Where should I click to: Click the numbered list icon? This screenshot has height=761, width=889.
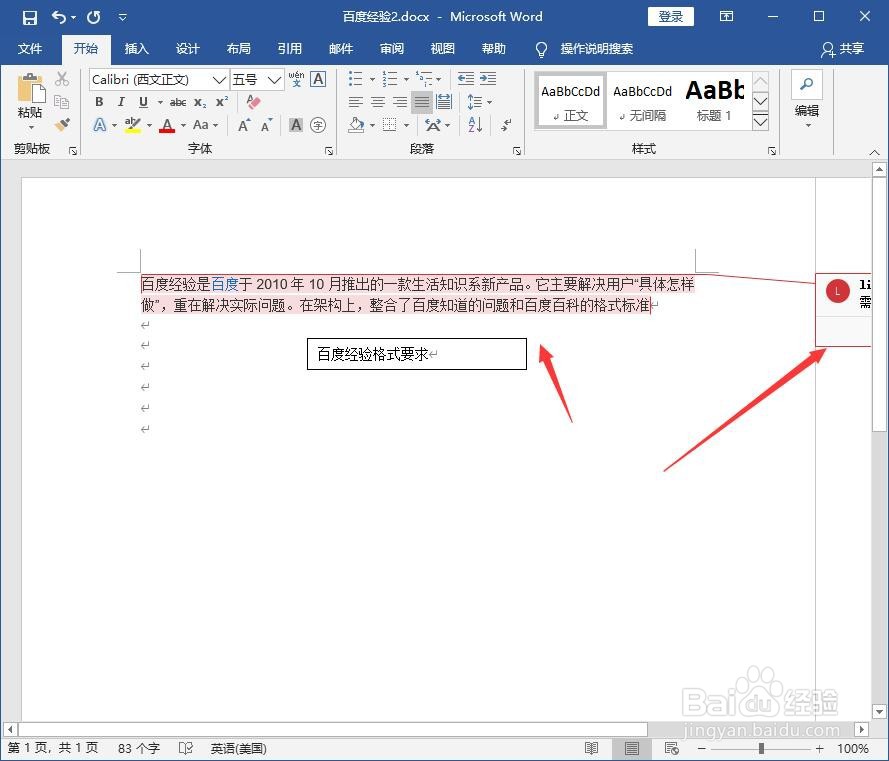pos(390,79)
